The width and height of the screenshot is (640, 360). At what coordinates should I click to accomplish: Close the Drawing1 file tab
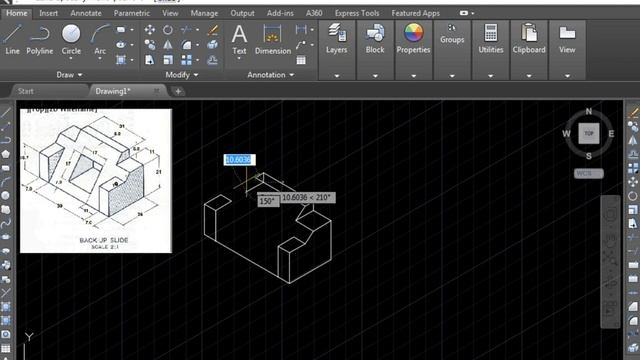click(x=157, y=91)
